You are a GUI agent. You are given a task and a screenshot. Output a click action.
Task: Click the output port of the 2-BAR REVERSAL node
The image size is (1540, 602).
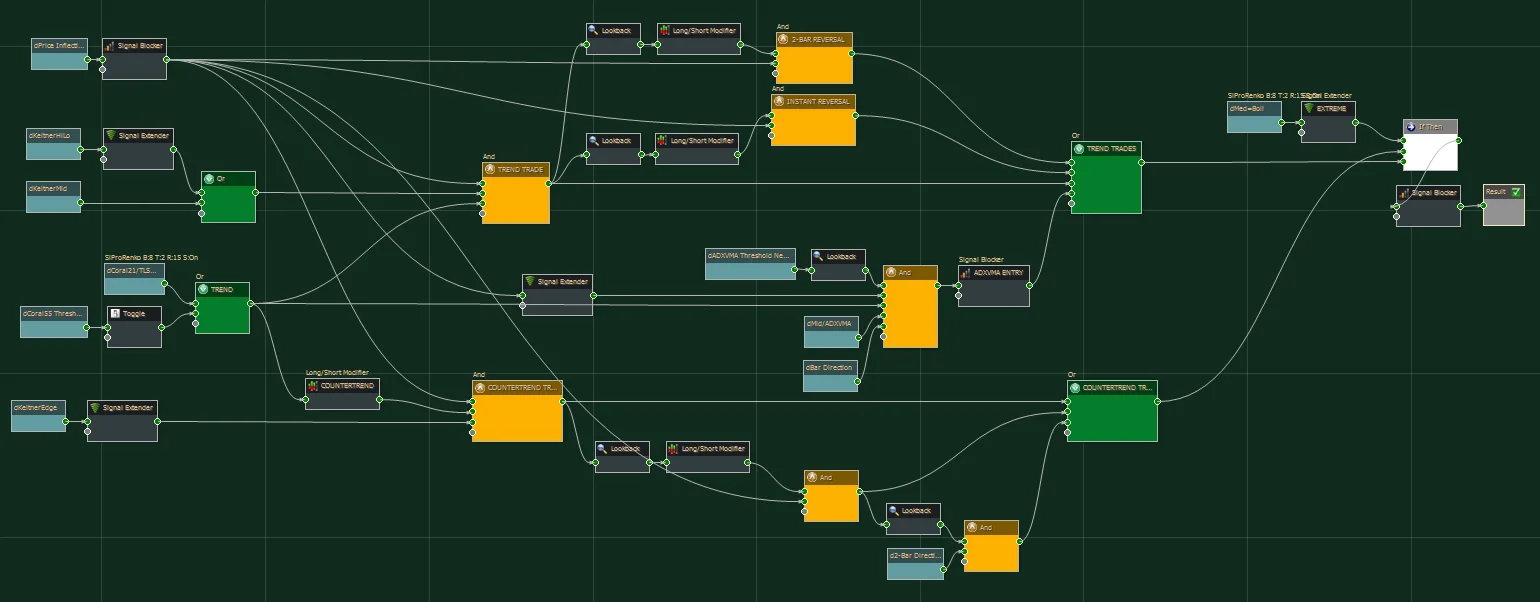pyautogui.click(x=853, y=54)
